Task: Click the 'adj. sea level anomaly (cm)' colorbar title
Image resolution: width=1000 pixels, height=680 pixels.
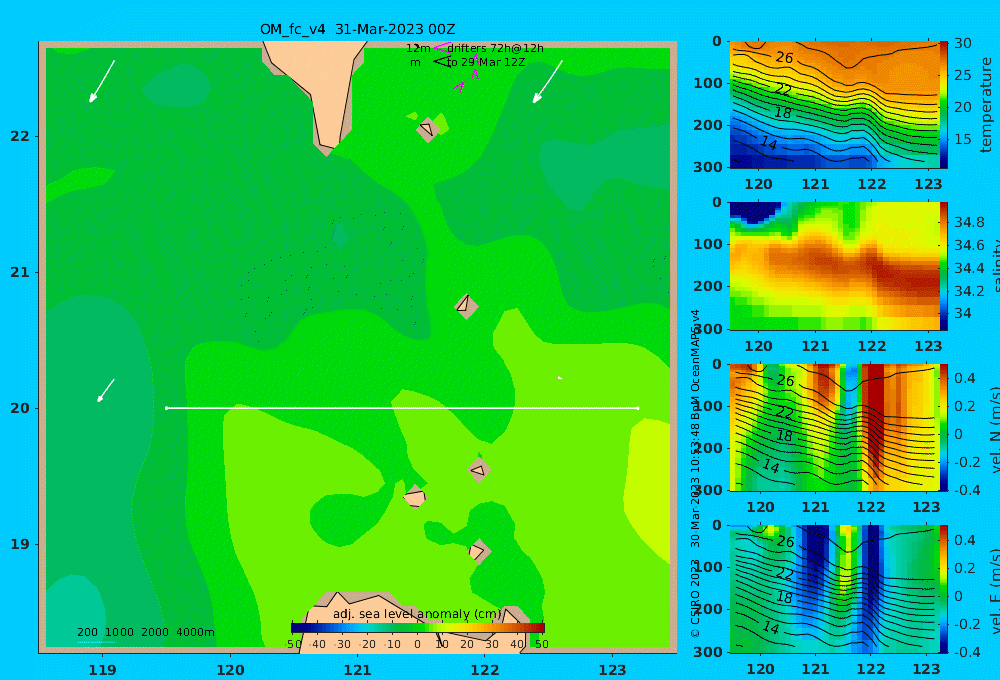Action: [417, 614]
